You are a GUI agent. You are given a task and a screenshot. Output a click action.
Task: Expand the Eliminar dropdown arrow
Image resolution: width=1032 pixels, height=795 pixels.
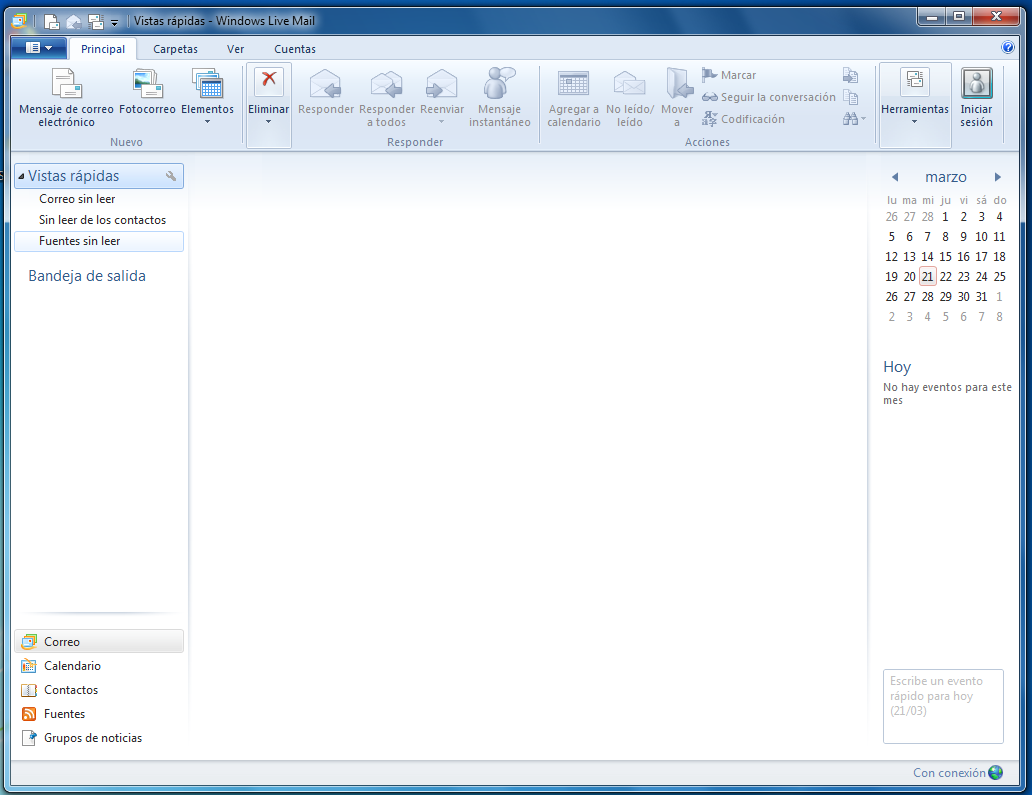[x=269, y=122]
